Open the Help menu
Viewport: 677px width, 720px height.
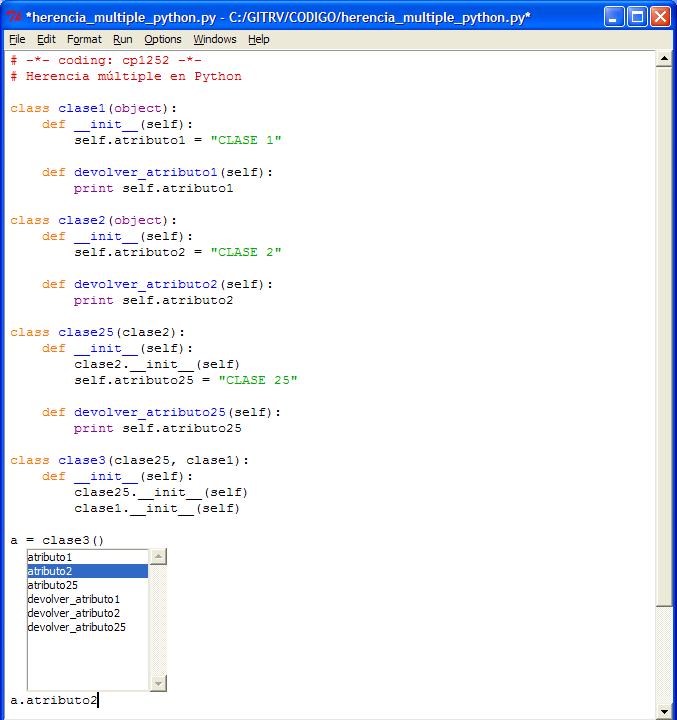pyautogui.click(x=259, y=39)
